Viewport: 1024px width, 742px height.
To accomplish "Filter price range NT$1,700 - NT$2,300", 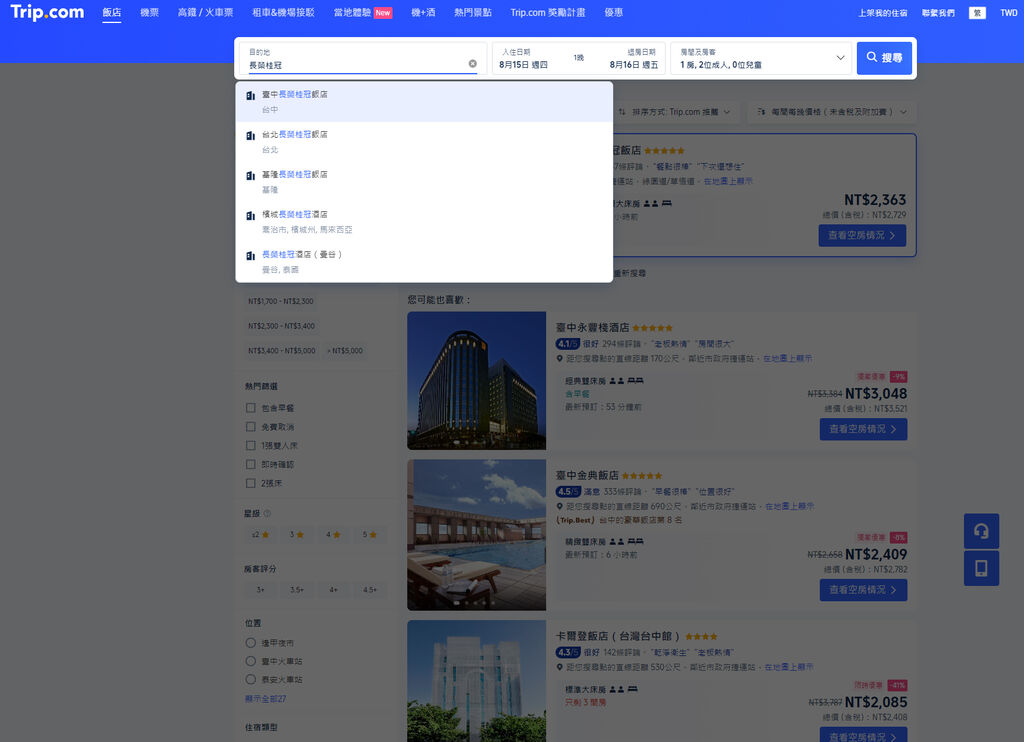I will pos(281,301).
